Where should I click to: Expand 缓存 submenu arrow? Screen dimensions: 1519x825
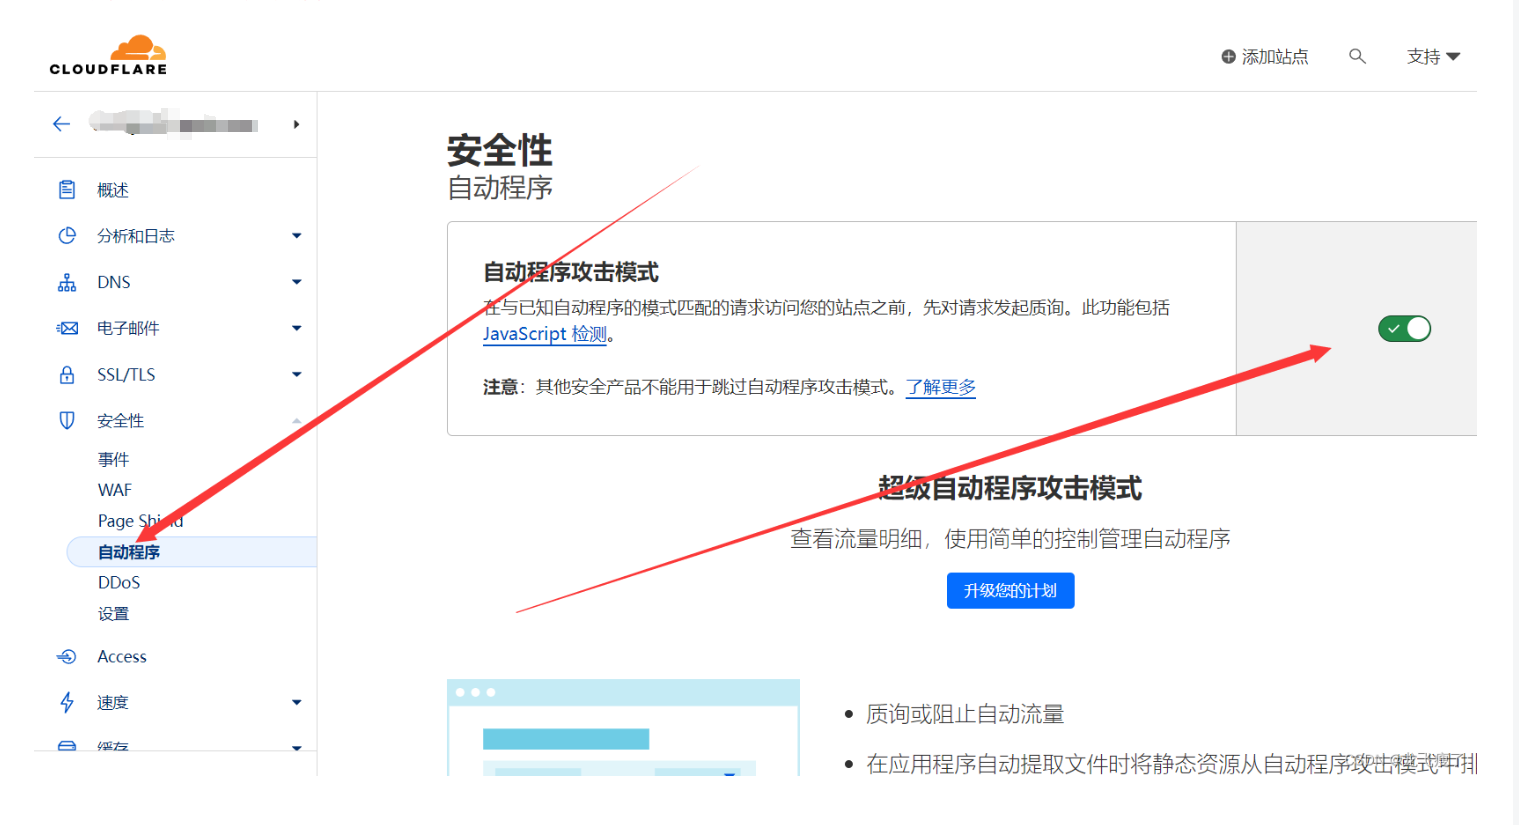pyautogui.click(x=296, y=747)
